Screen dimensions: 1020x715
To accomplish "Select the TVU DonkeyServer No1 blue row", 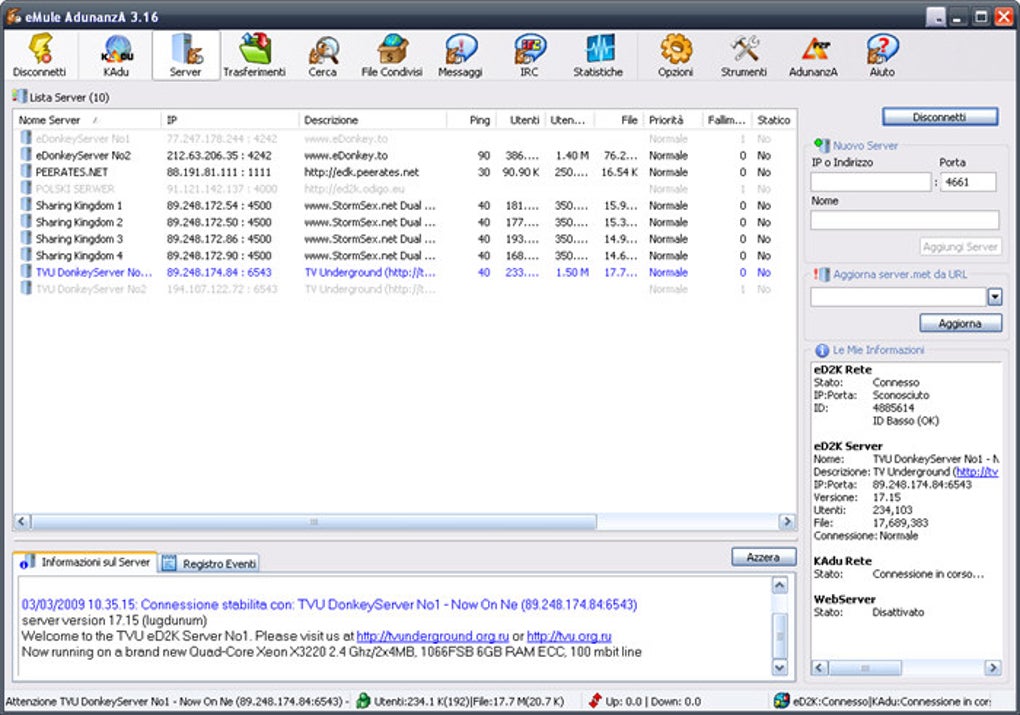I will [404, 272].
